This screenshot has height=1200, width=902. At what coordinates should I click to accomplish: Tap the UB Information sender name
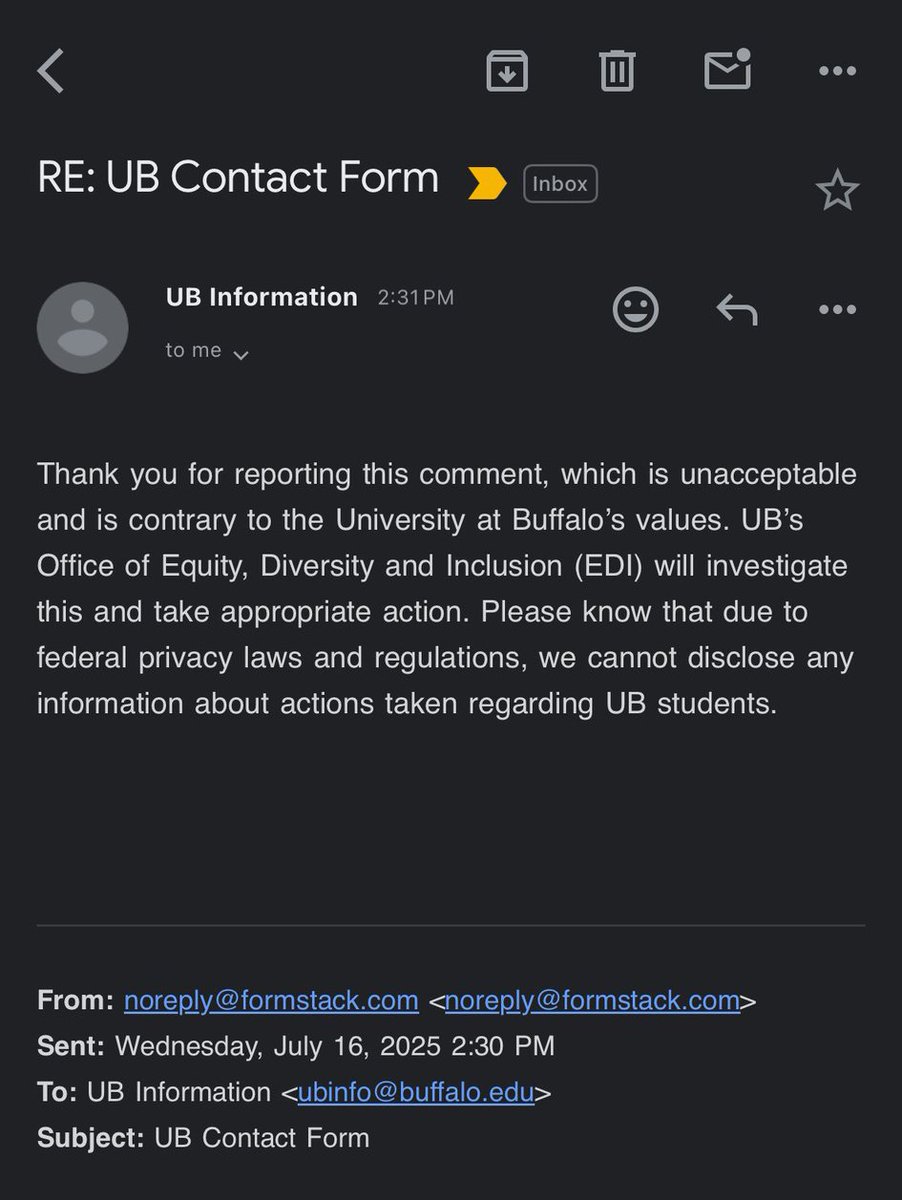click(x=262, y=297)
